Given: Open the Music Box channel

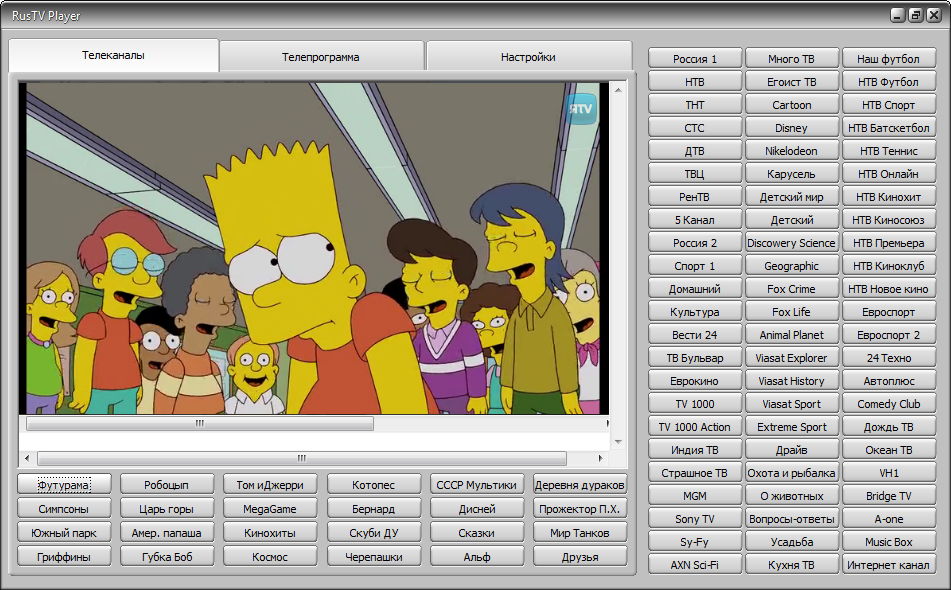Looking at the screenshot, I should 889,542.
